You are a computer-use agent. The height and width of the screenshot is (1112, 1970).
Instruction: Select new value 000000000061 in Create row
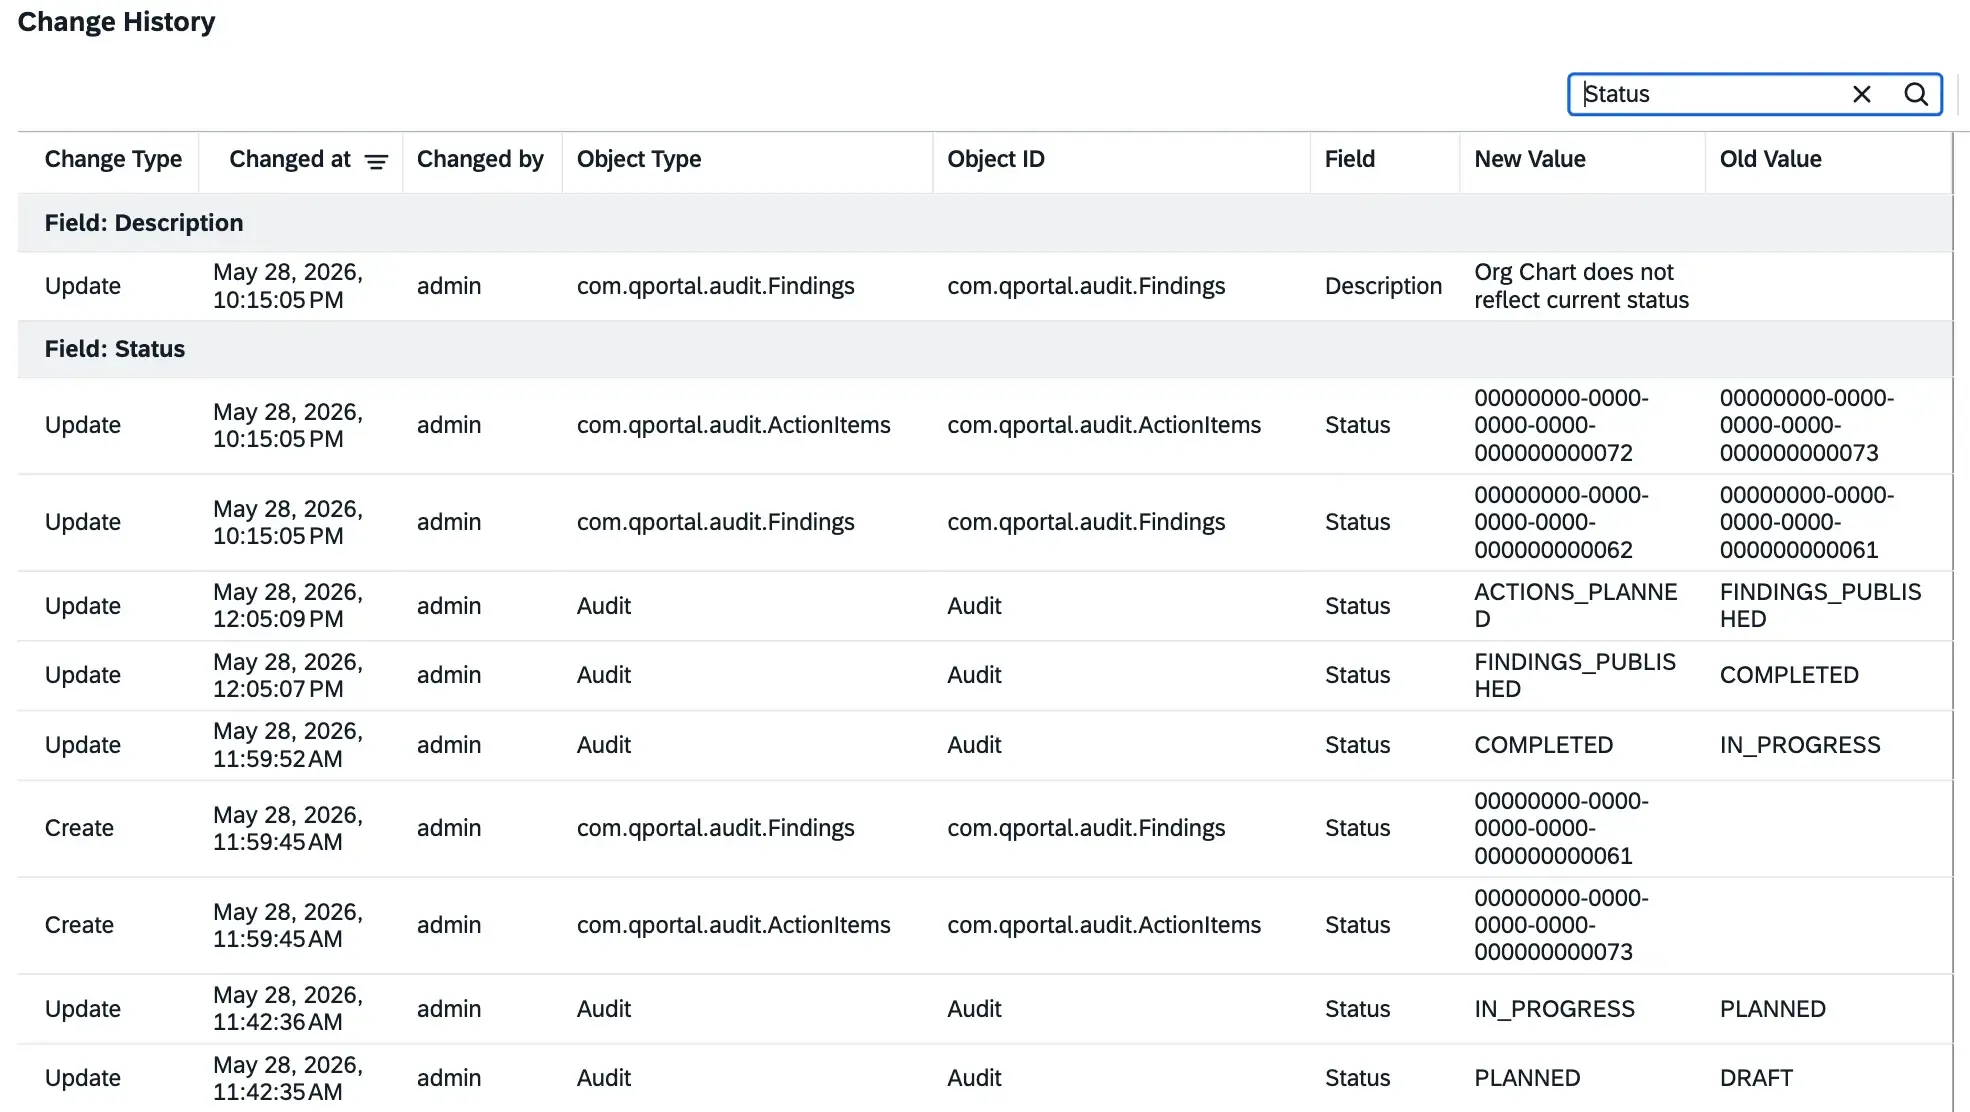tap(1561, 828)
